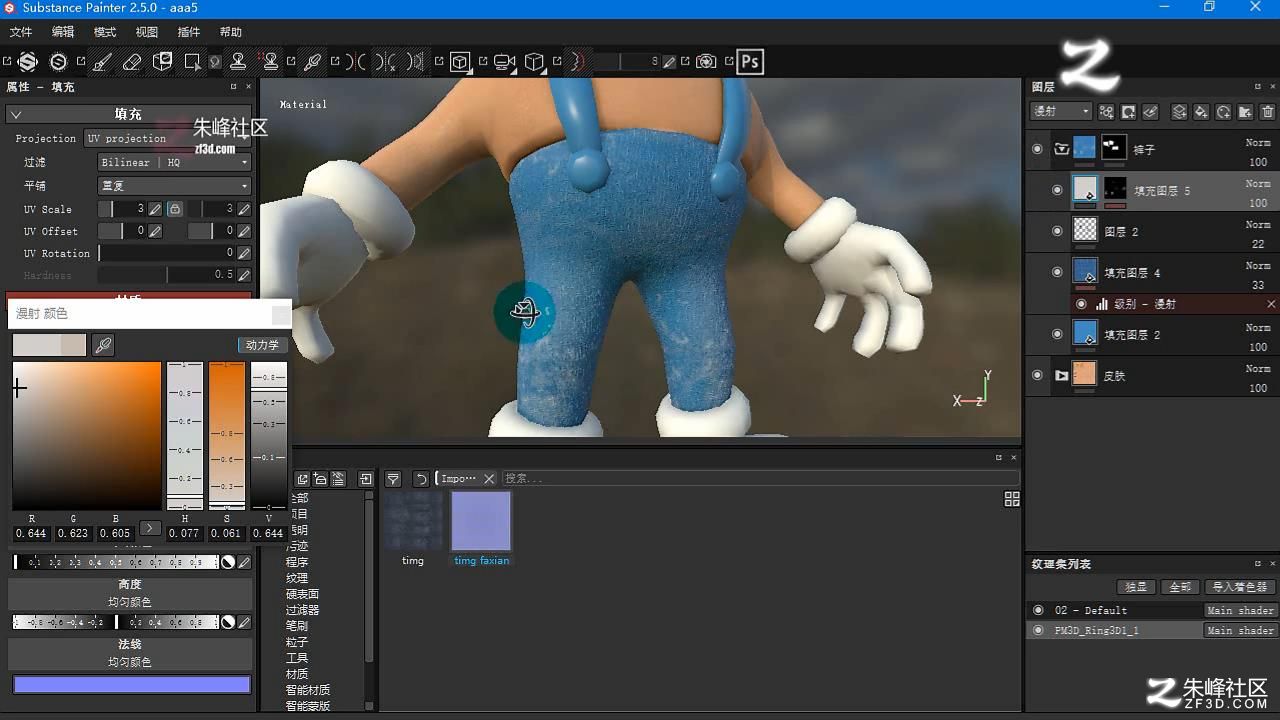The height and width of the screenshot is (720, 1280).
Task: Click the 全部 button in texture set list
Action: [1180, 587]
